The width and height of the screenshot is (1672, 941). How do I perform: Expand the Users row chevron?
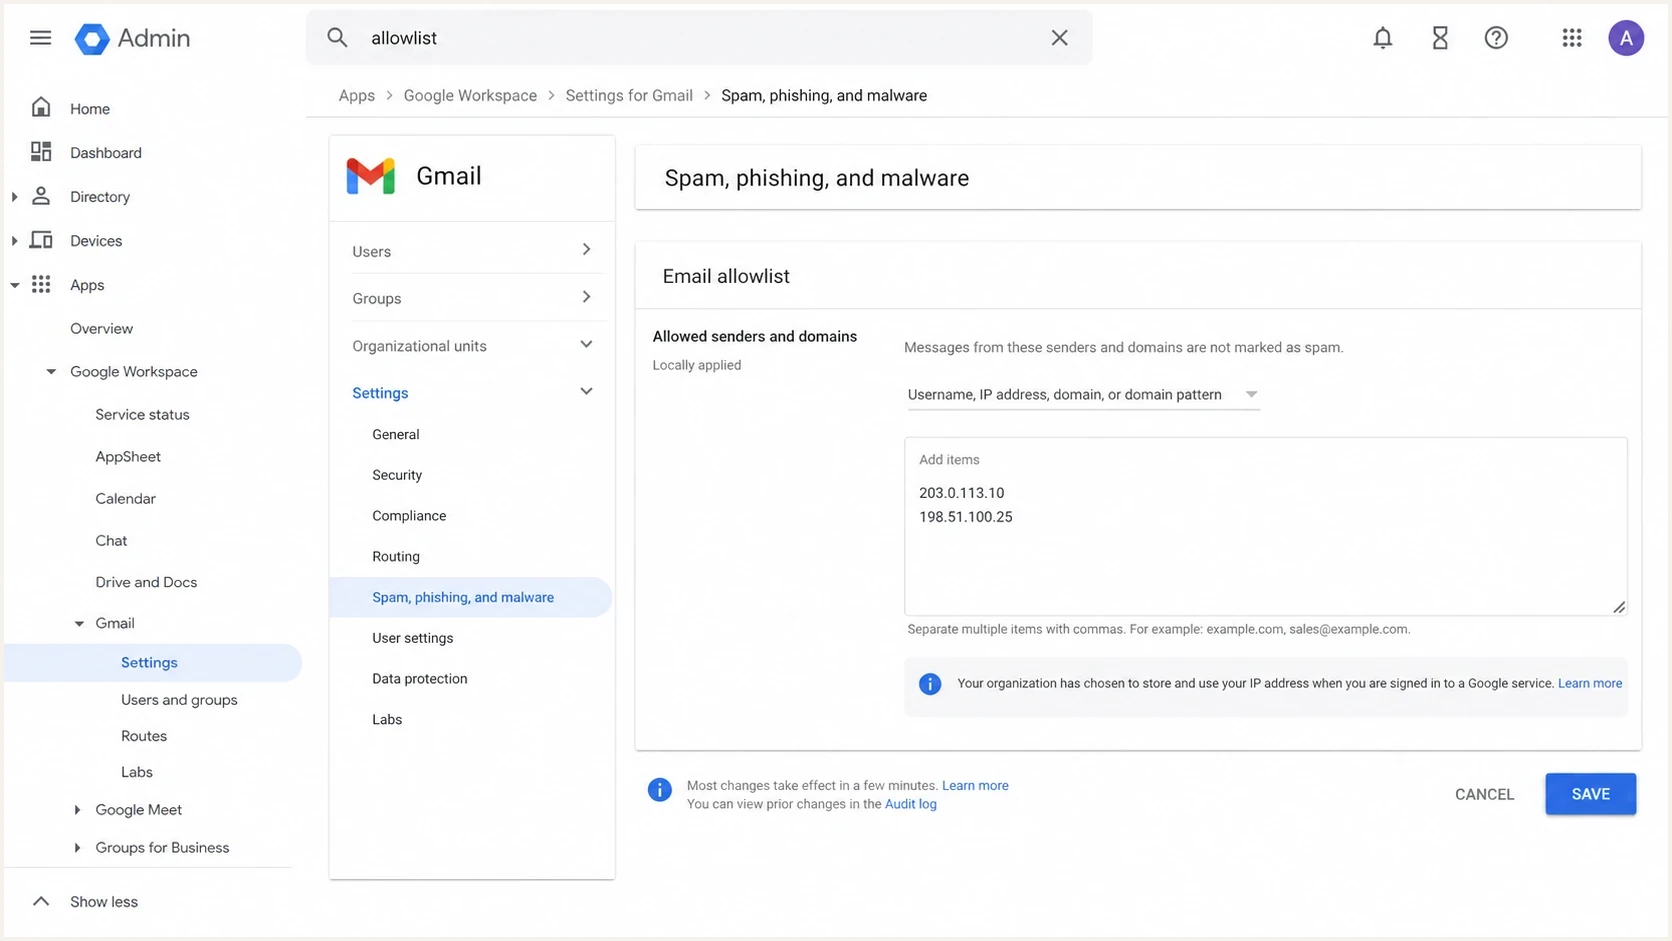pyautogui.click(x=586, y=249)
